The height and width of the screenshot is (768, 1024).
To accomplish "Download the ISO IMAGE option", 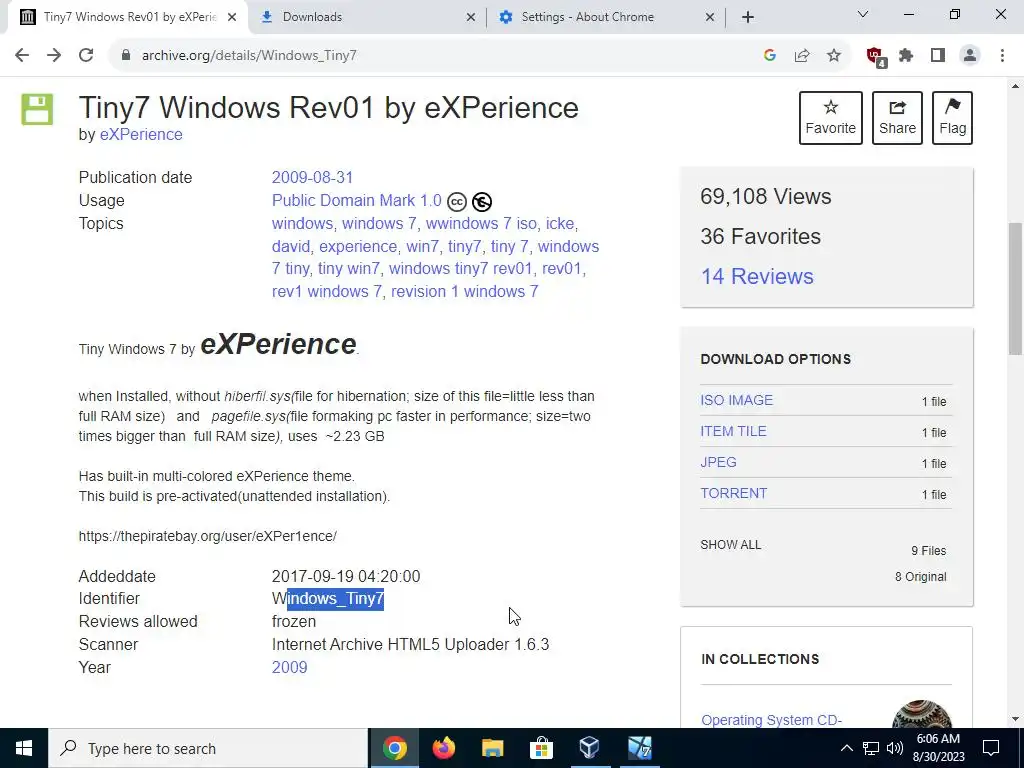I will coord(737,400).
